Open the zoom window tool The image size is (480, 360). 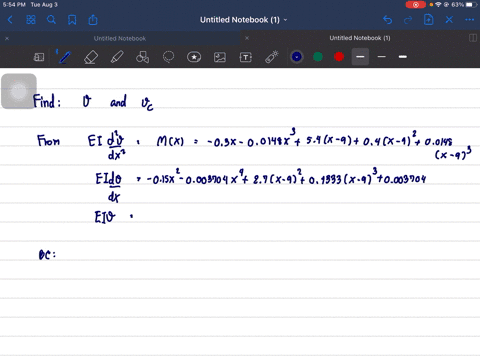(x=39, y=57)
